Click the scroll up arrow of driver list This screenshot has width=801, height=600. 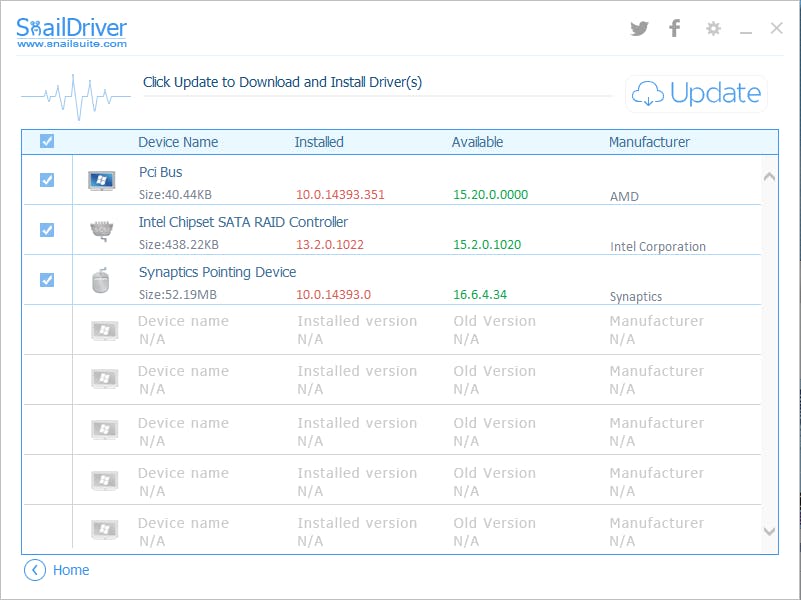(769, 177)
